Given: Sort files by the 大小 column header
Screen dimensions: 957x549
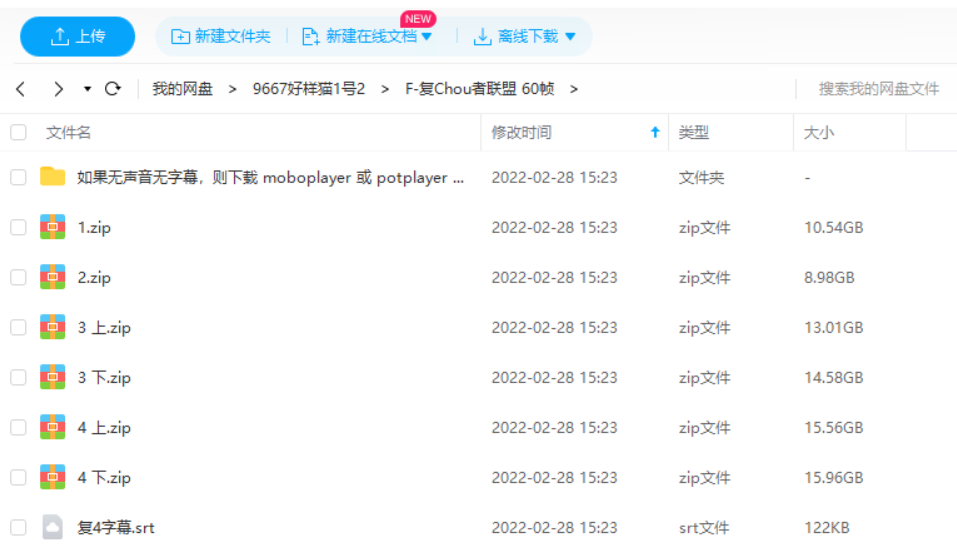Looking at the screenshot, I should point(819,132).
